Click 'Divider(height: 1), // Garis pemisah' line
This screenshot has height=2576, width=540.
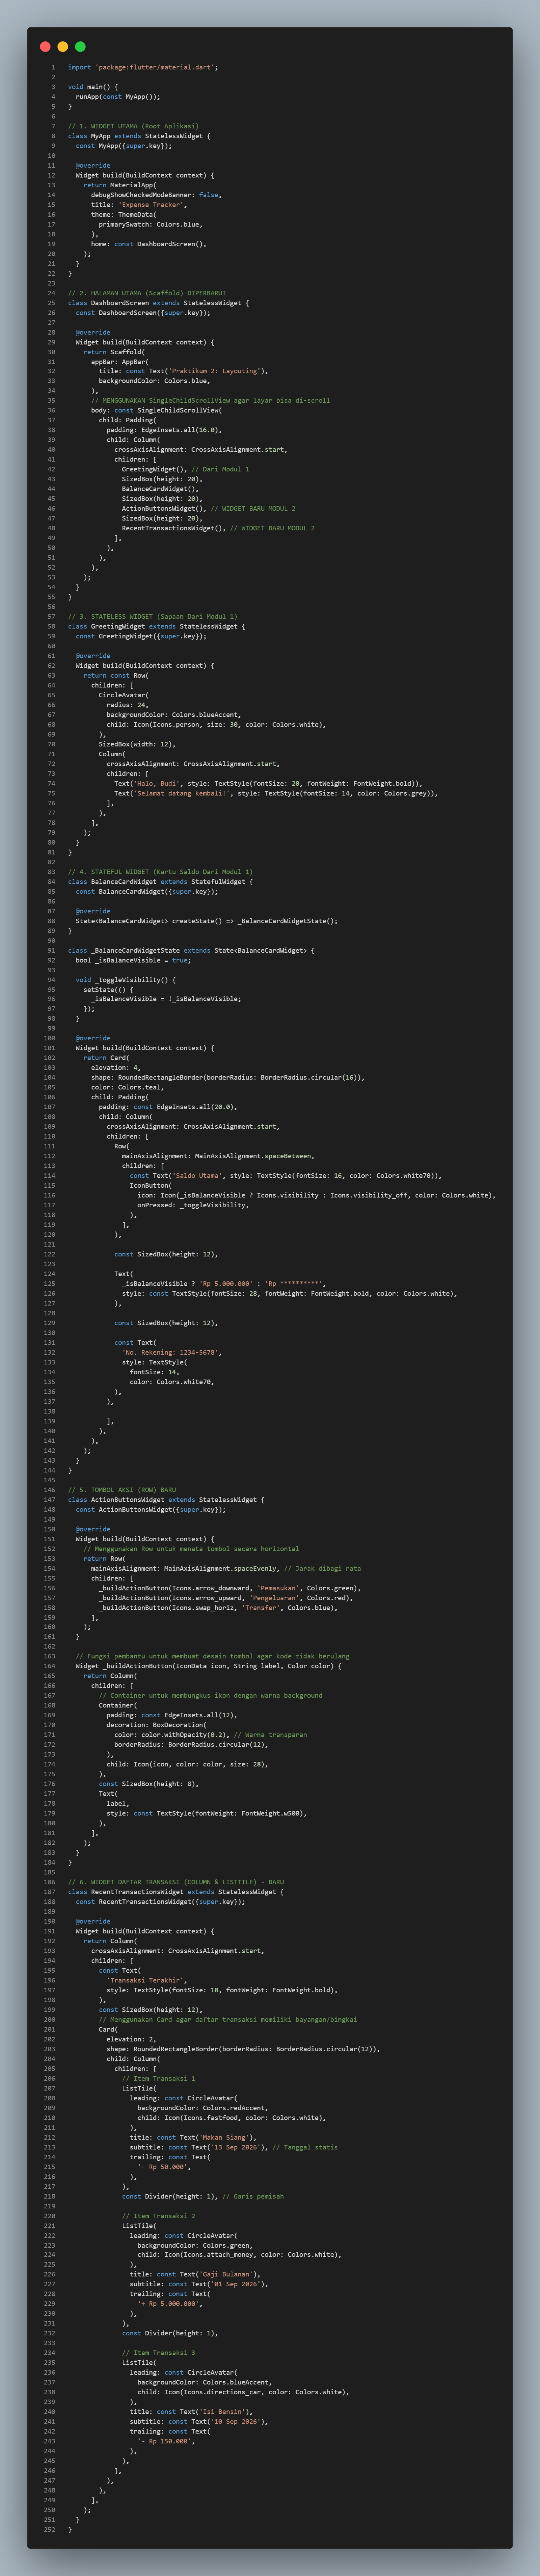(x=203, y=2196)
